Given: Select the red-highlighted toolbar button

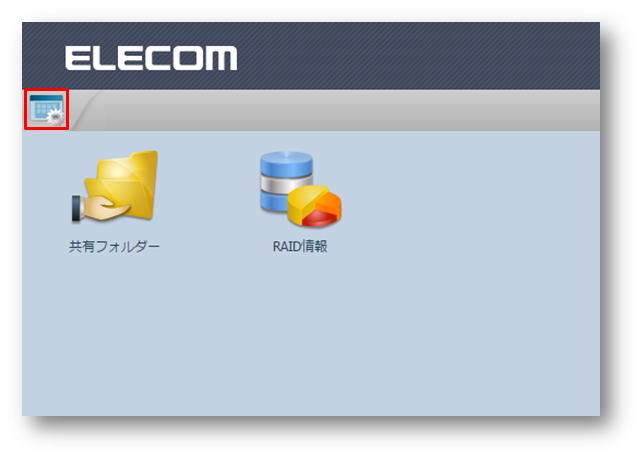Looking at the screenshot, I should (46, 109).
